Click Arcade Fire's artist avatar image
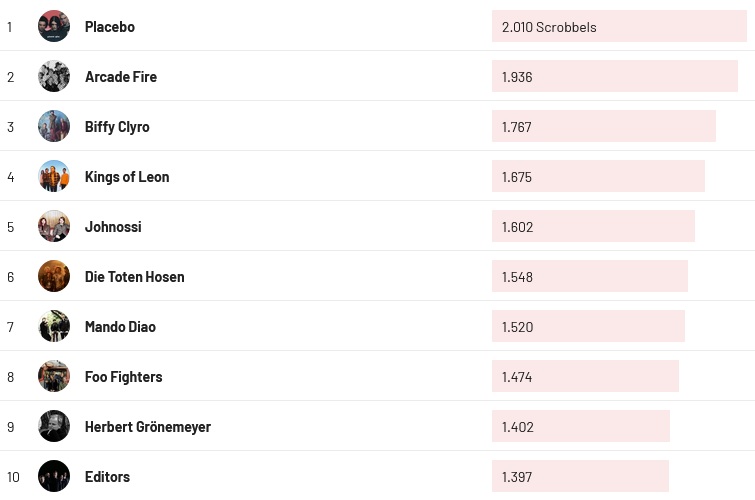755x500 pixels. tap(54, 76)
